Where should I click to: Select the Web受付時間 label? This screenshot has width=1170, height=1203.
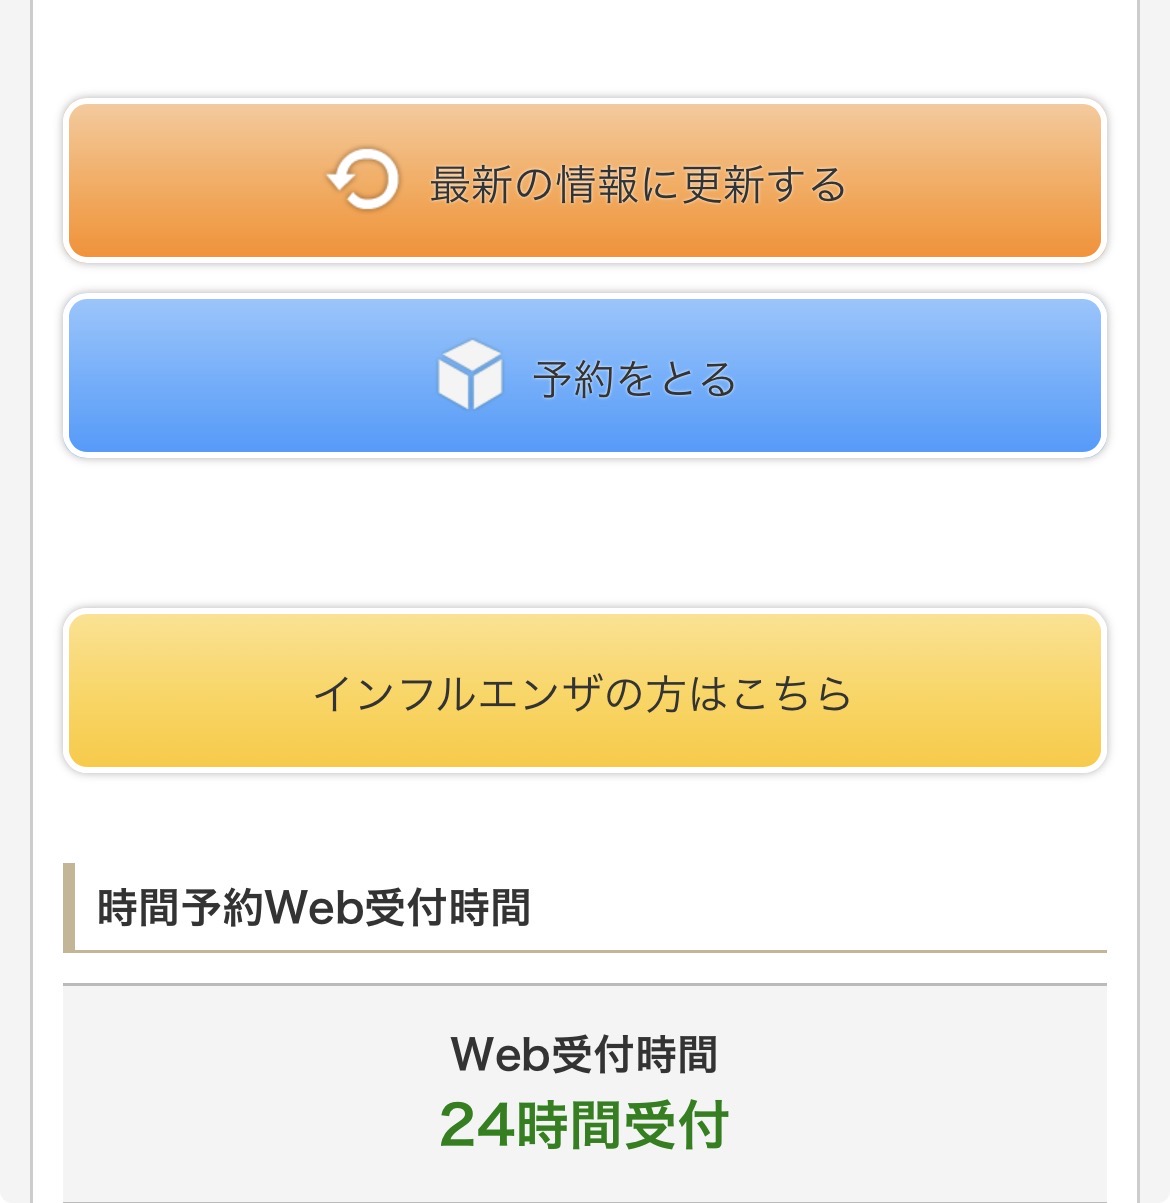click(584, 1054)
